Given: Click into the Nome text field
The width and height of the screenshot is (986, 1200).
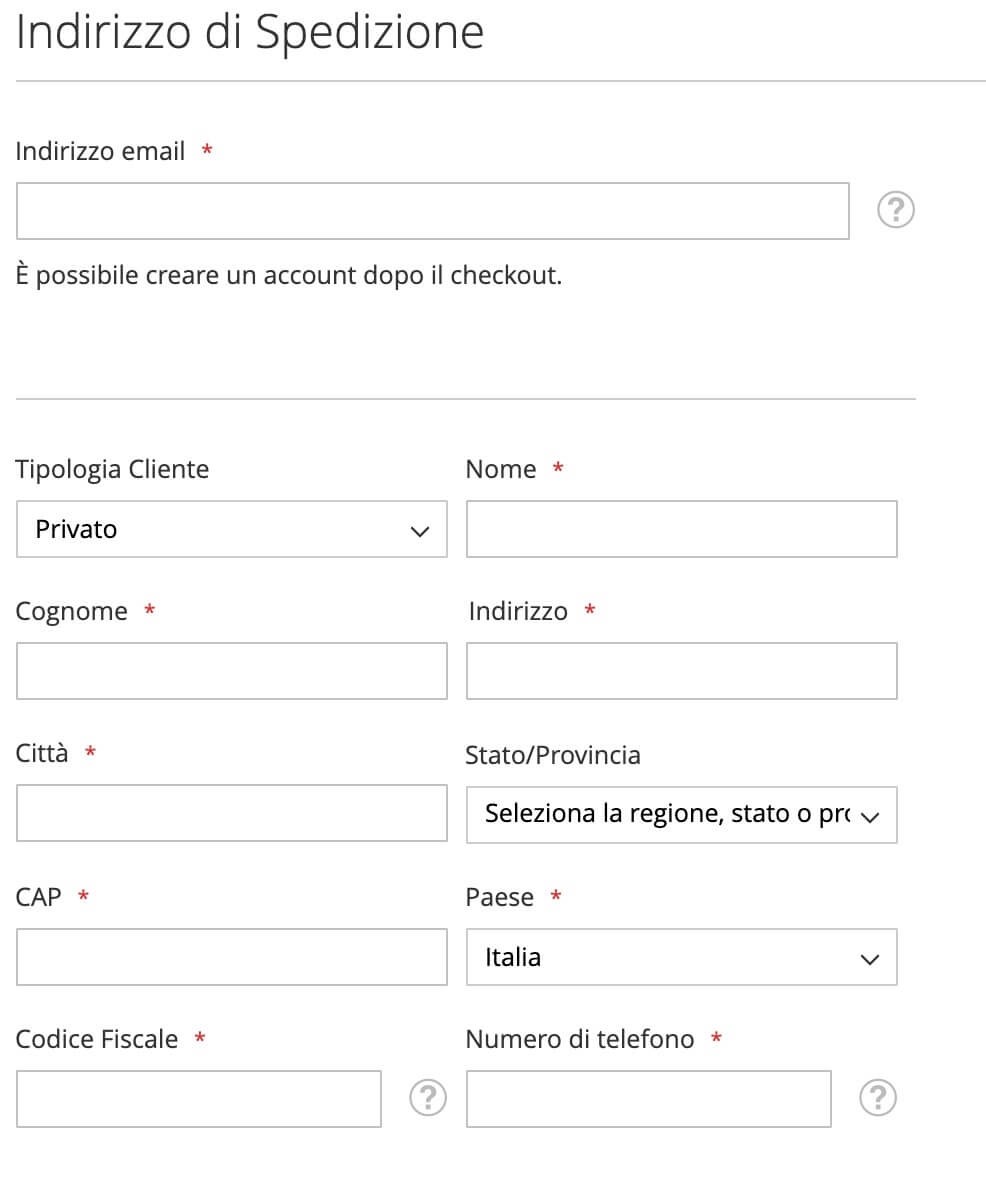Looking at the screenshot, I should 682,529.
